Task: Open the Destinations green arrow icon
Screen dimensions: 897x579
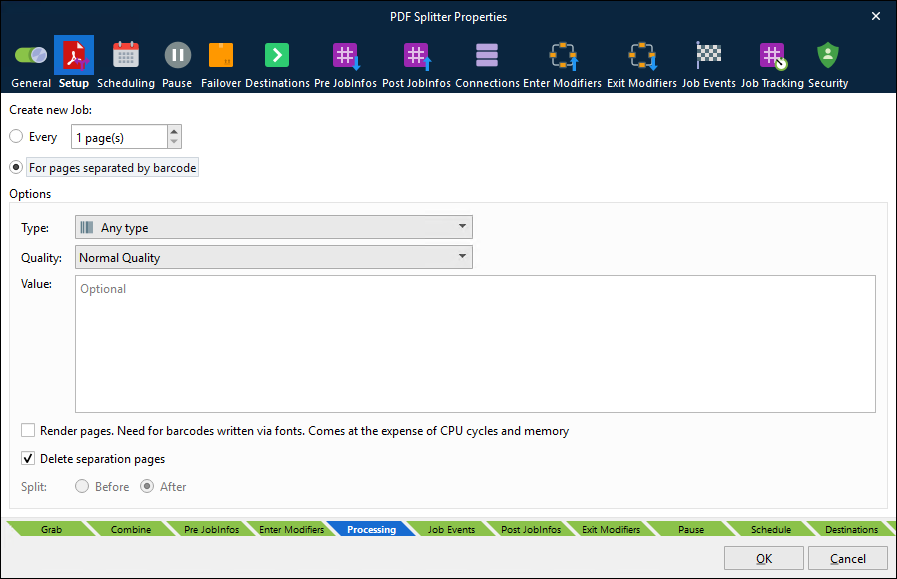Action: [277, 55]
